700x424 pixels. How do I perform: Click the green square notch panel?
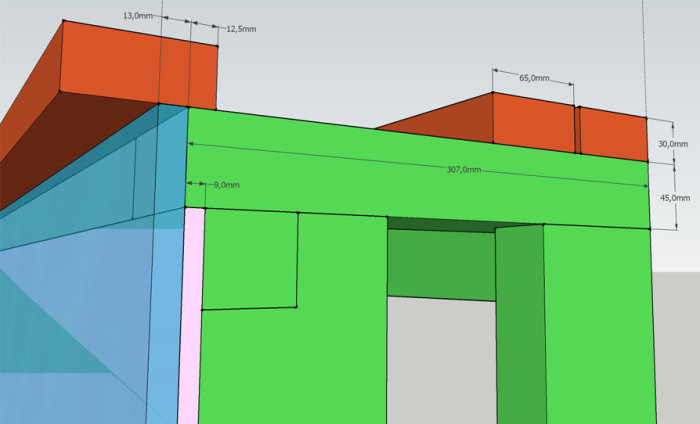coord(250,259)
